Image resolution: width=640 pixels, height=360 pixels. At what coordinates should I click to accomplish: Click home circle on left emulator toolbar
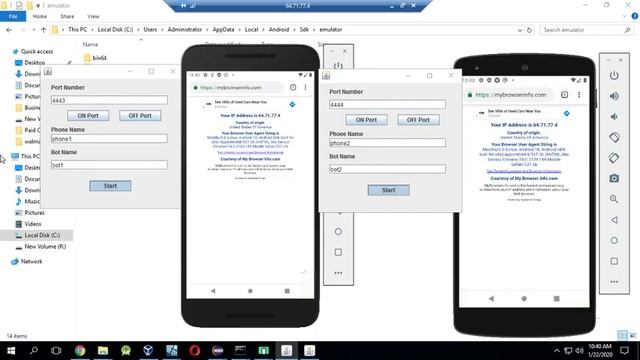pos(338,231)
